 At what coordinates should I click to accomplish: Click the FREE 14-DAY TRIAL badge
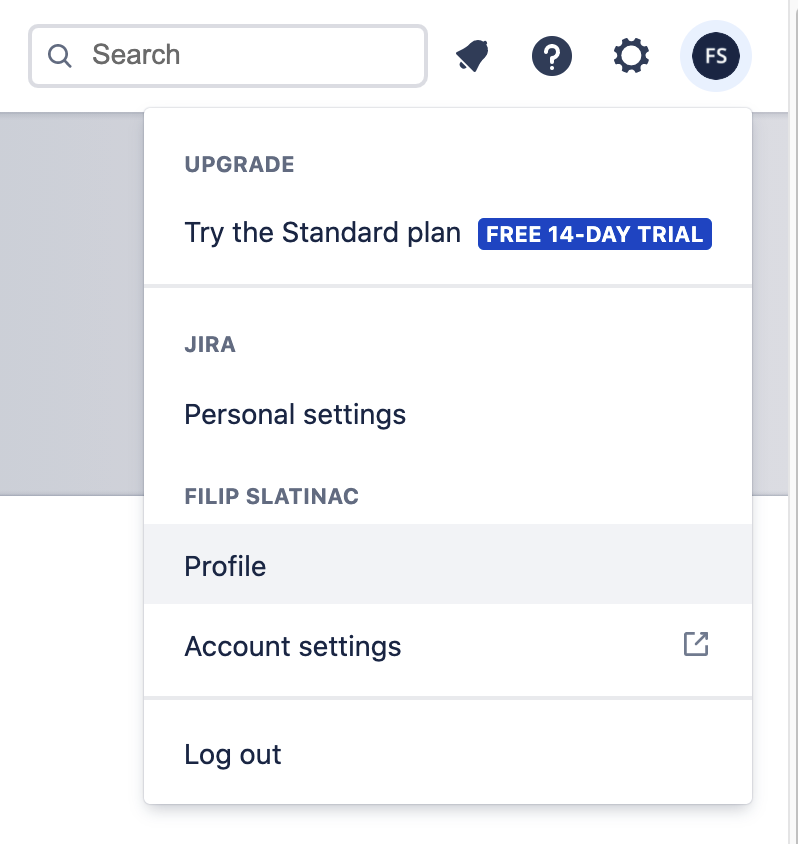[595, 234]
